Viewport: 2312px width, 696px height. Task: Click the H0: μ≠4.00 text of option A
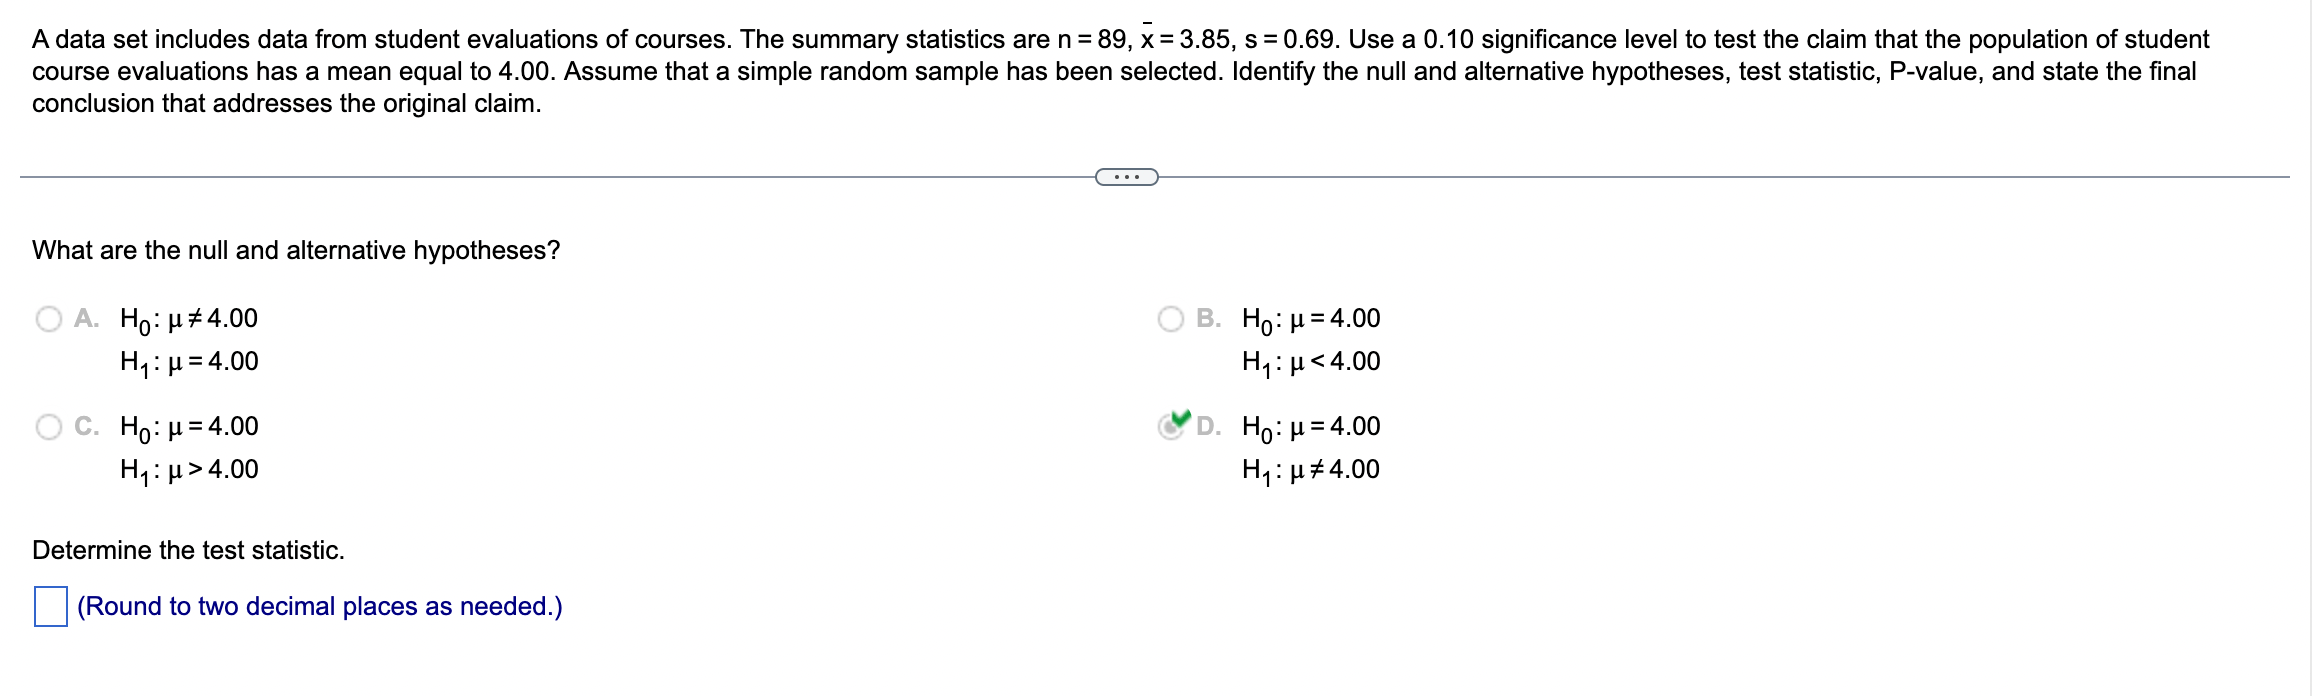pos(189,319)
